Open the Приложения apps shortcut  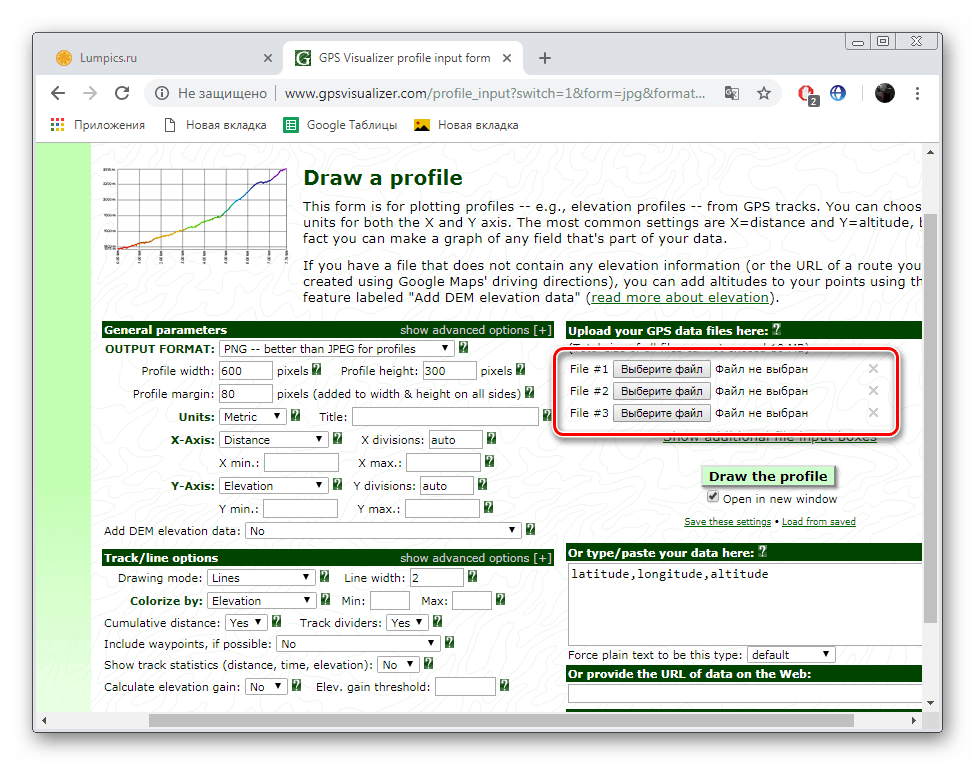(98, 125)
